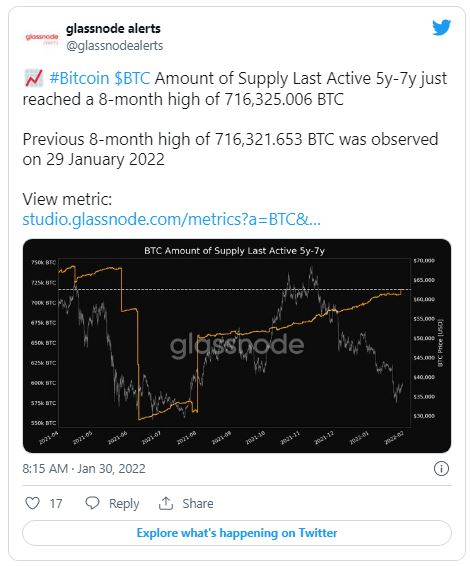Click the Reply text label
The height and width of the screenshot is (566, 470).
[x=124, y=503]
